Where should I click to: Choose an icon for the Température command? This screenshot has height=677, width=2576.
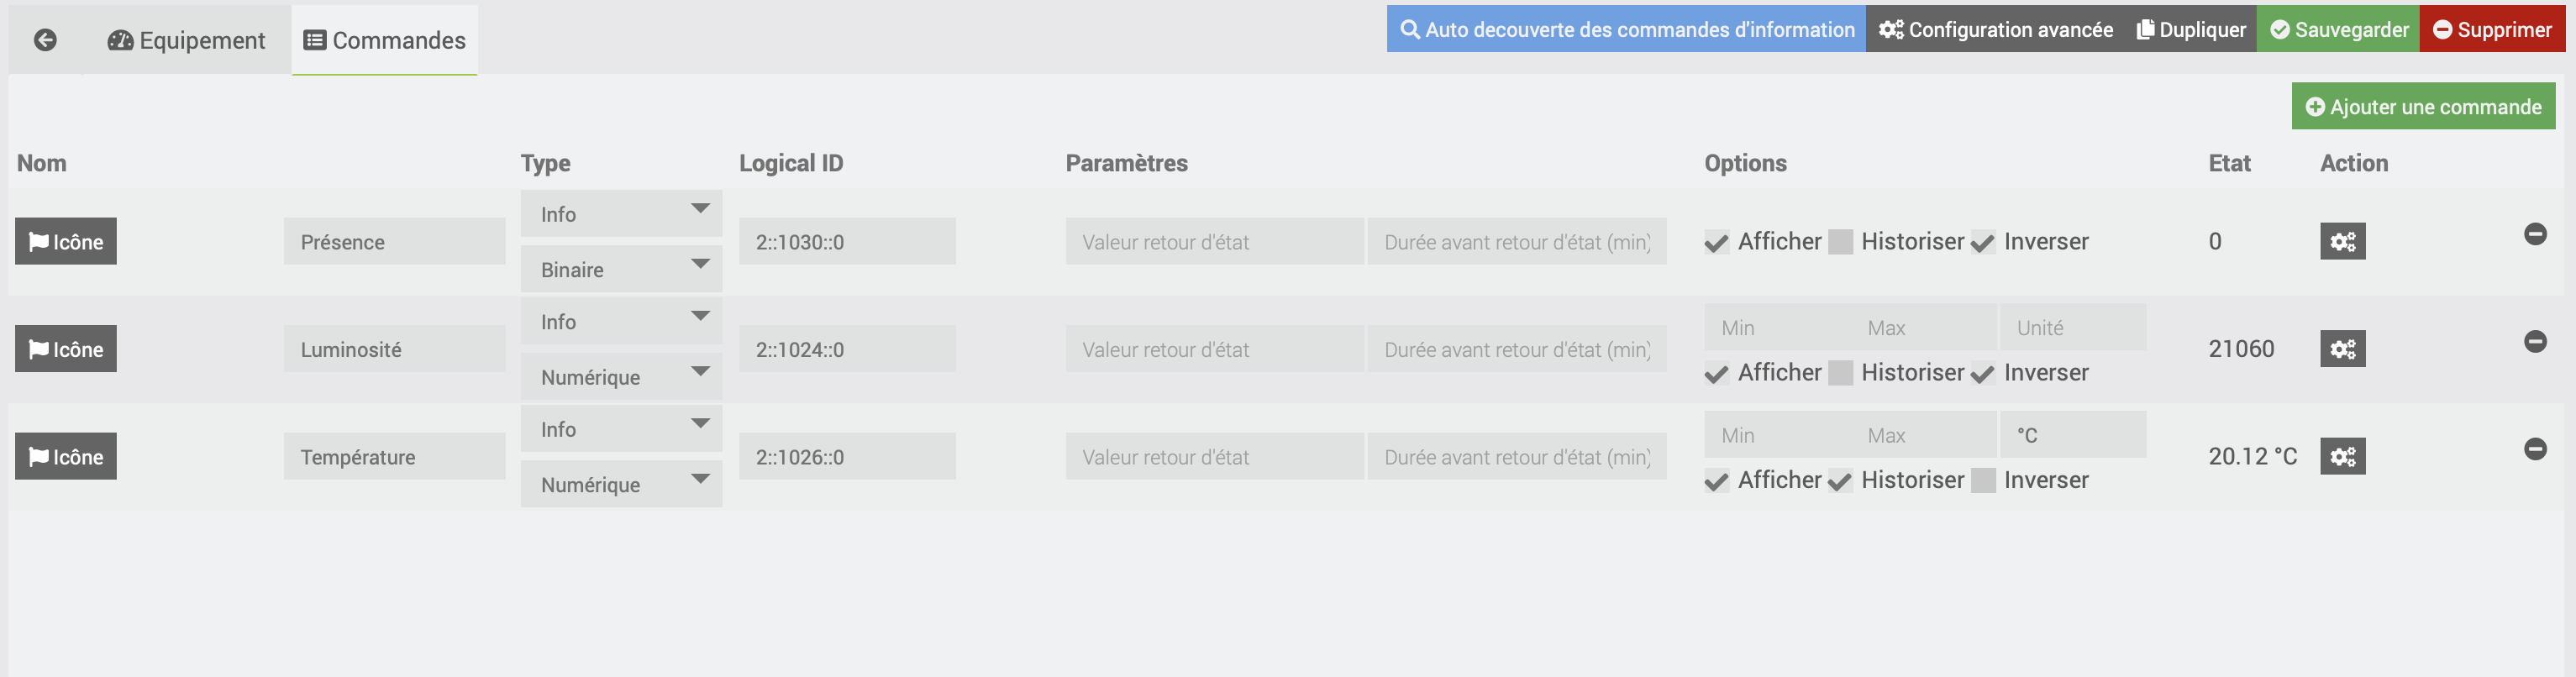[x=66, y=457]
